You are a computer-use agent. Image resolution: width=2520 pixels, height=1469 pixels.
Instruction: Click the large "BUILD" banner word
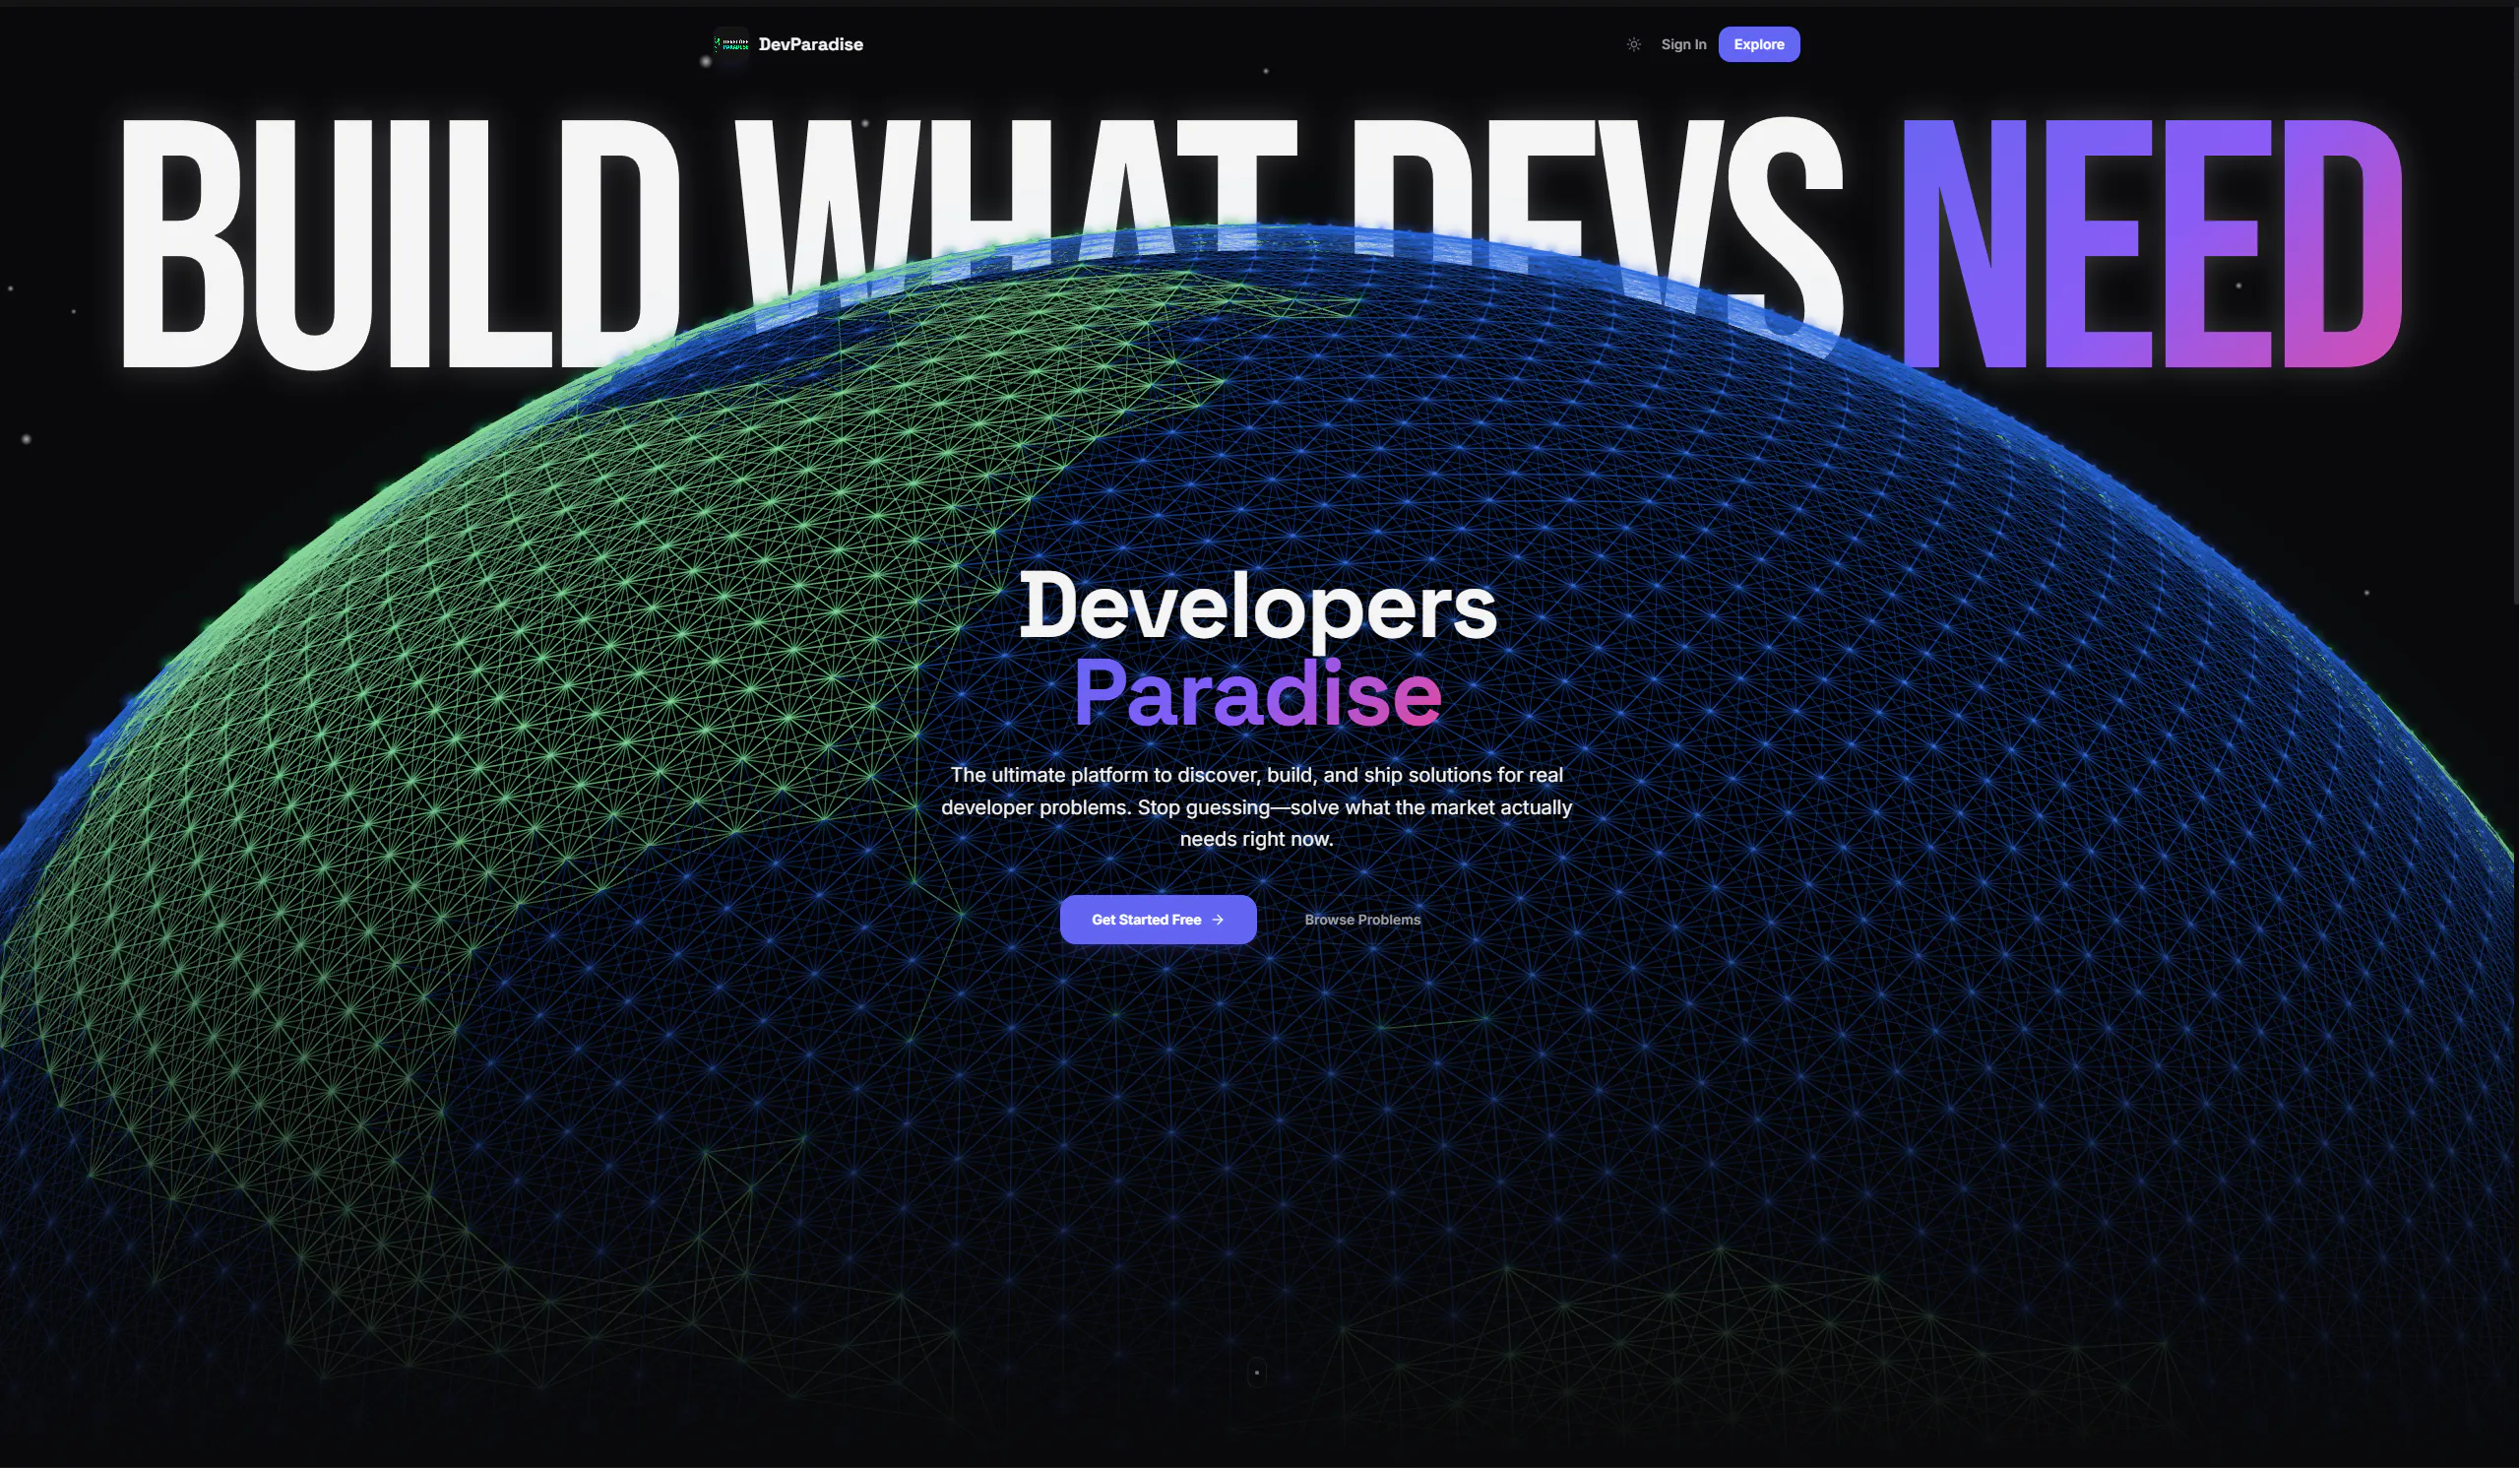[x=400, y=245]
